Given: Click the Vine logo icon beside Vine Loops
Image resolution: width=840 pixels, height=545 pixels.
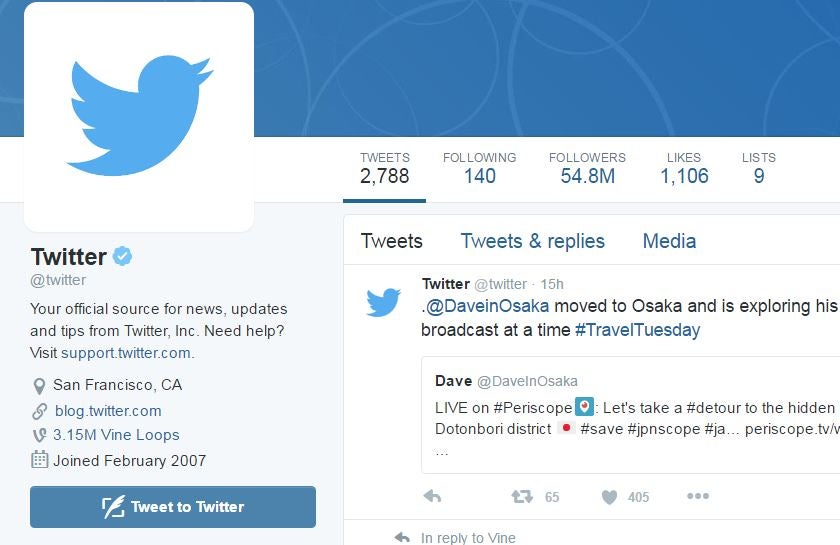Looking at the screenshot, I should pos(40,435).
